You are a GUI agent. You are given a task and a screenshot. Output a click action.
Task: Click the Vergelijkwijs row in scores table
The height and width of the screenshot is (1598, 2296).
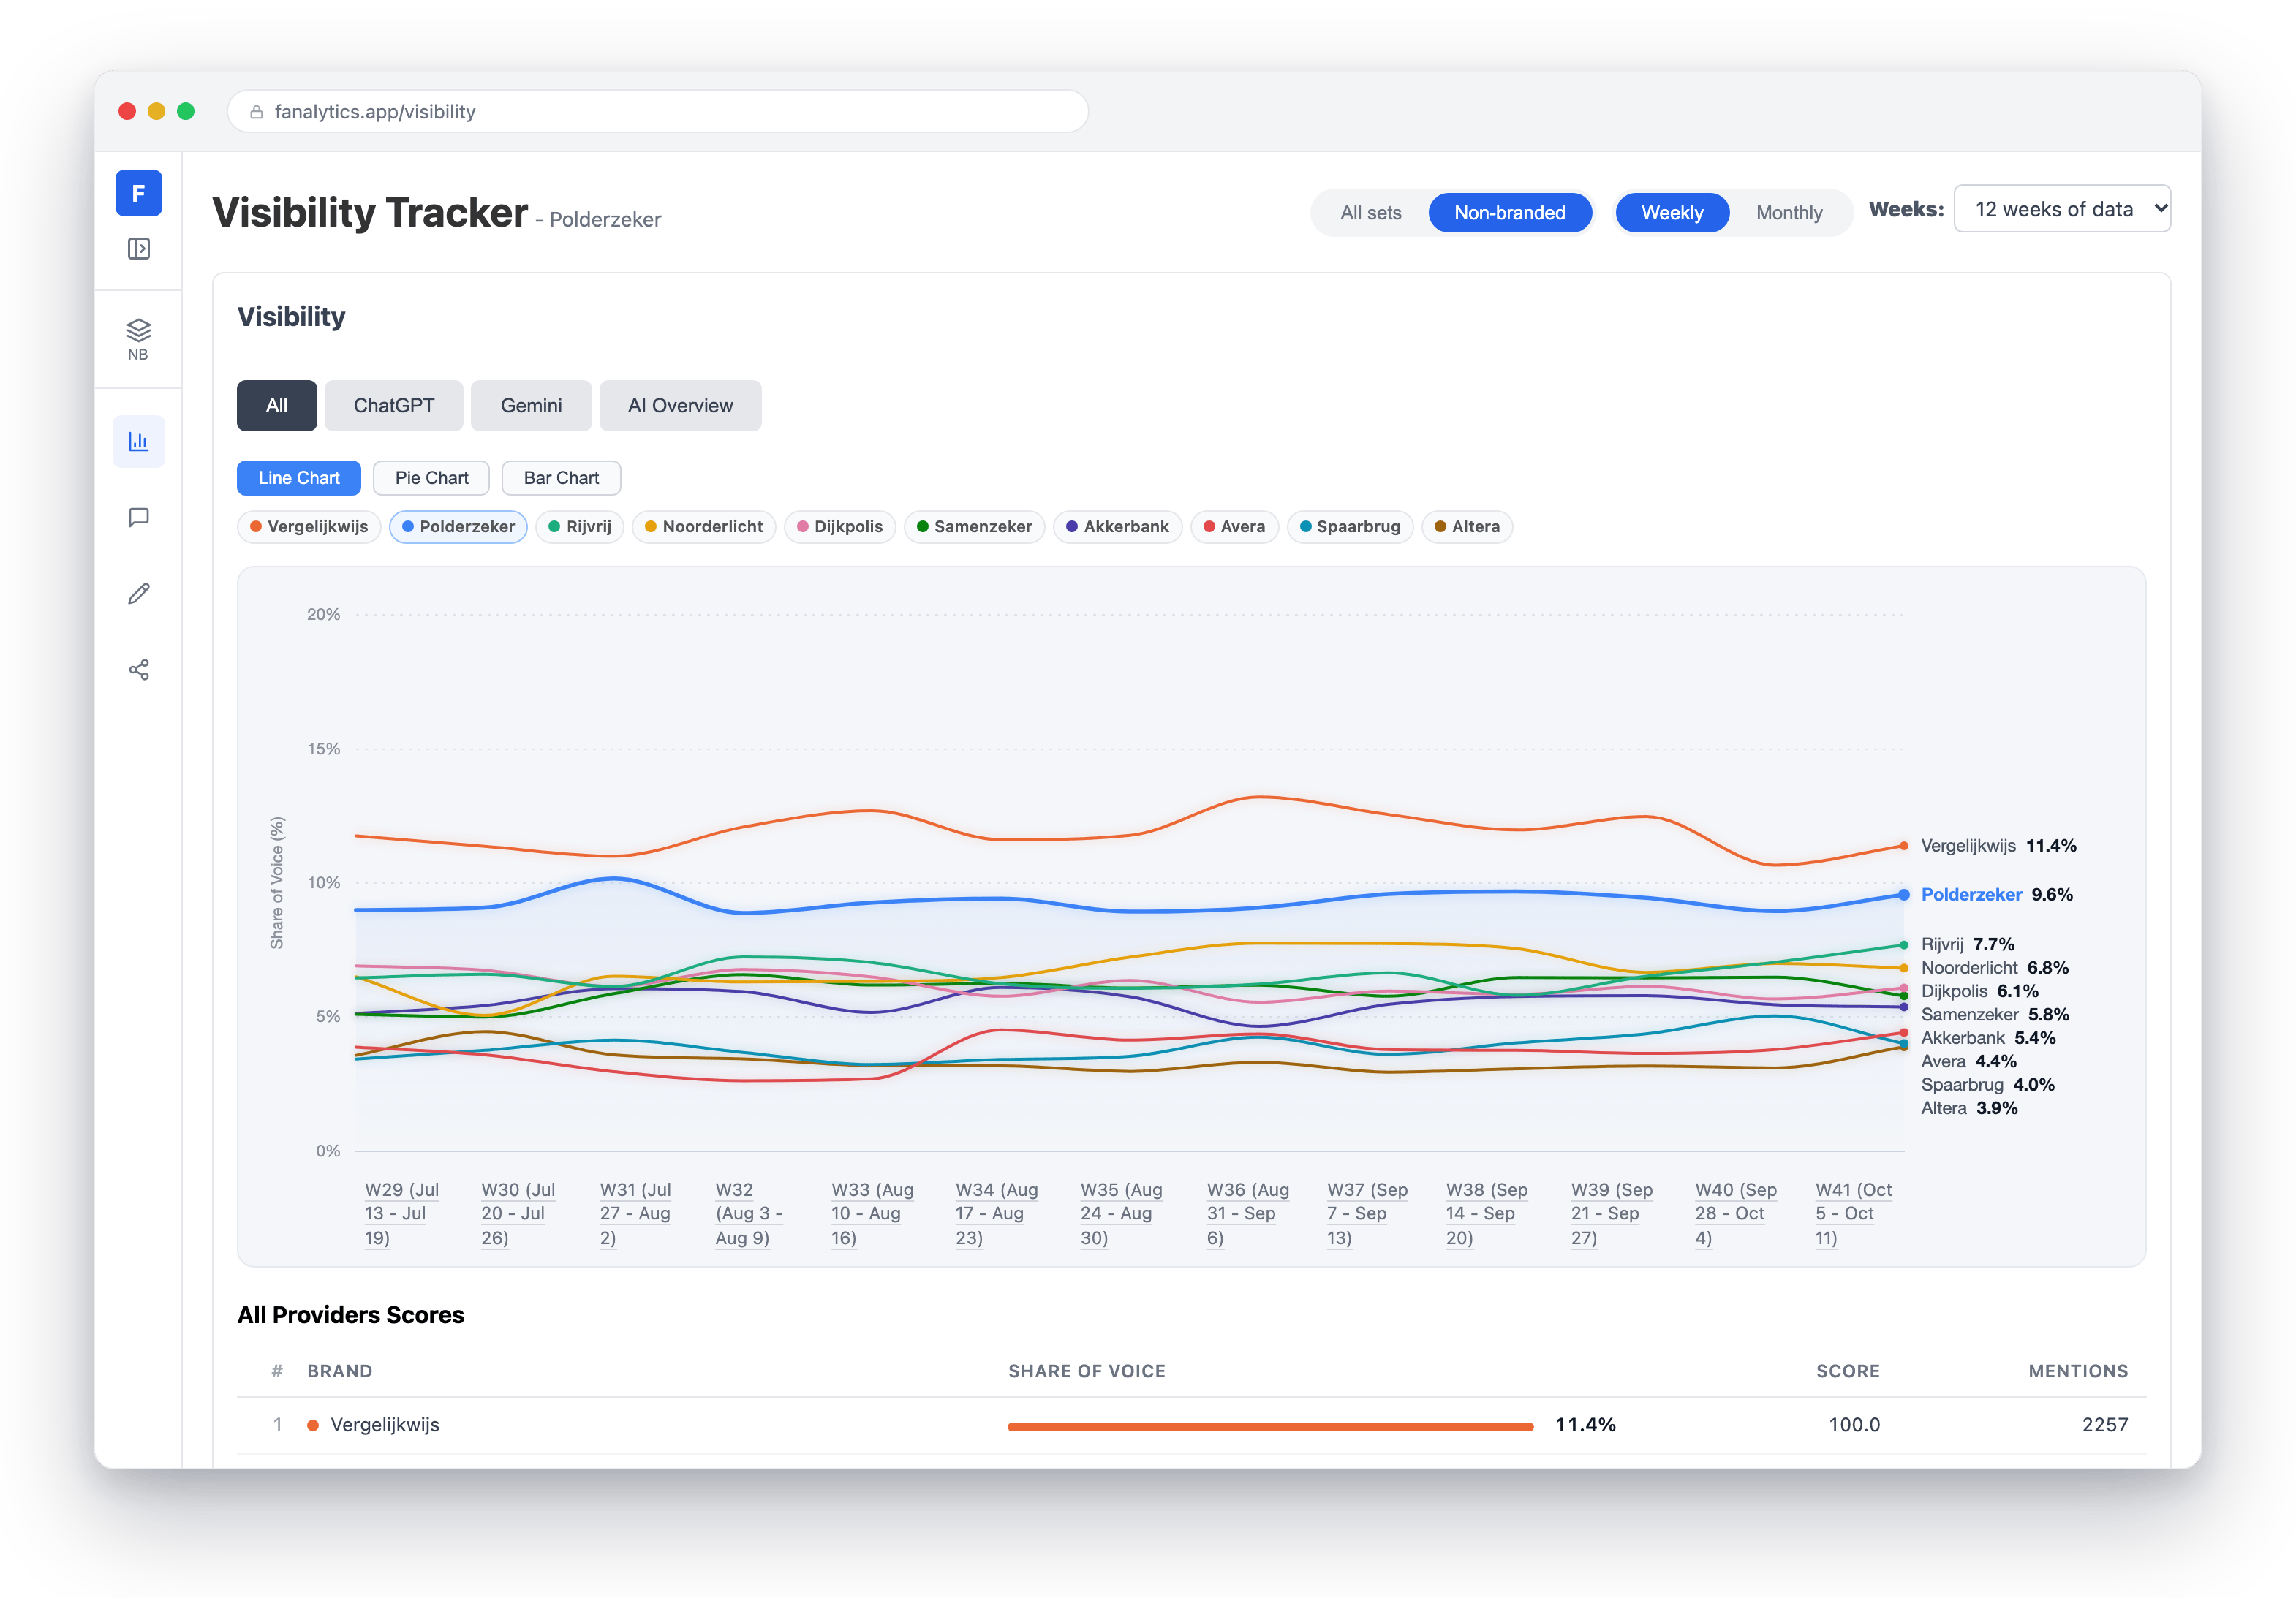[x=1191, y=1425]
